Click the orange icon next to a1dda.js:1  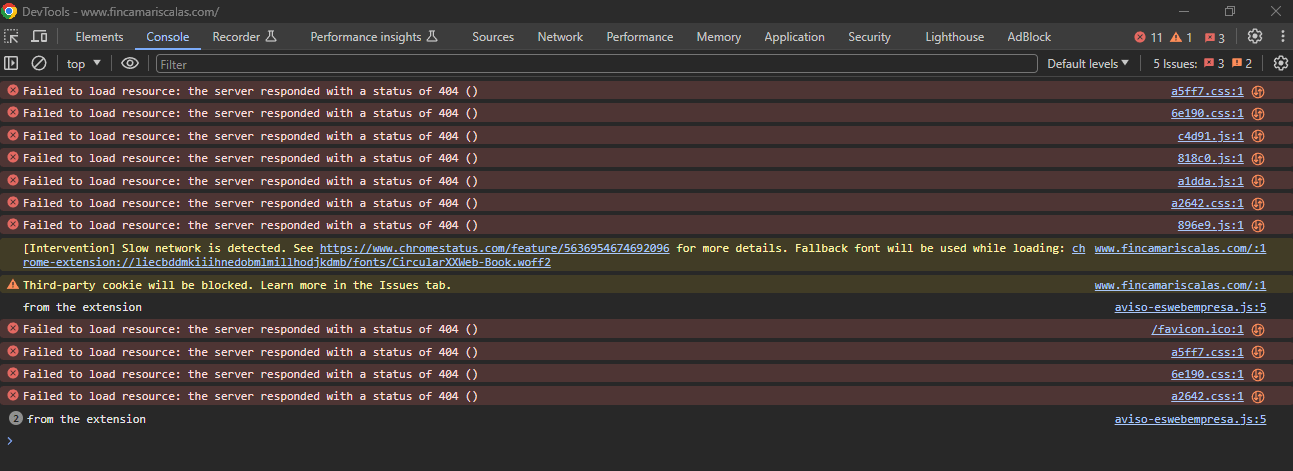click(x=1259, y=181)
